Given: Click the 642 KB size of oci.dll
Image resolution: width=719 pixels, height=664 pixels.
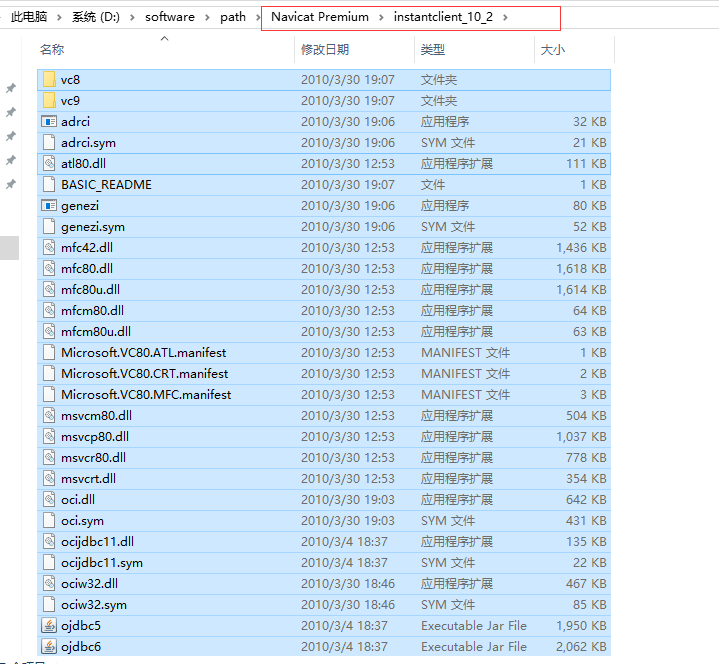Looking at the screenshot, I should pos(586,499).
